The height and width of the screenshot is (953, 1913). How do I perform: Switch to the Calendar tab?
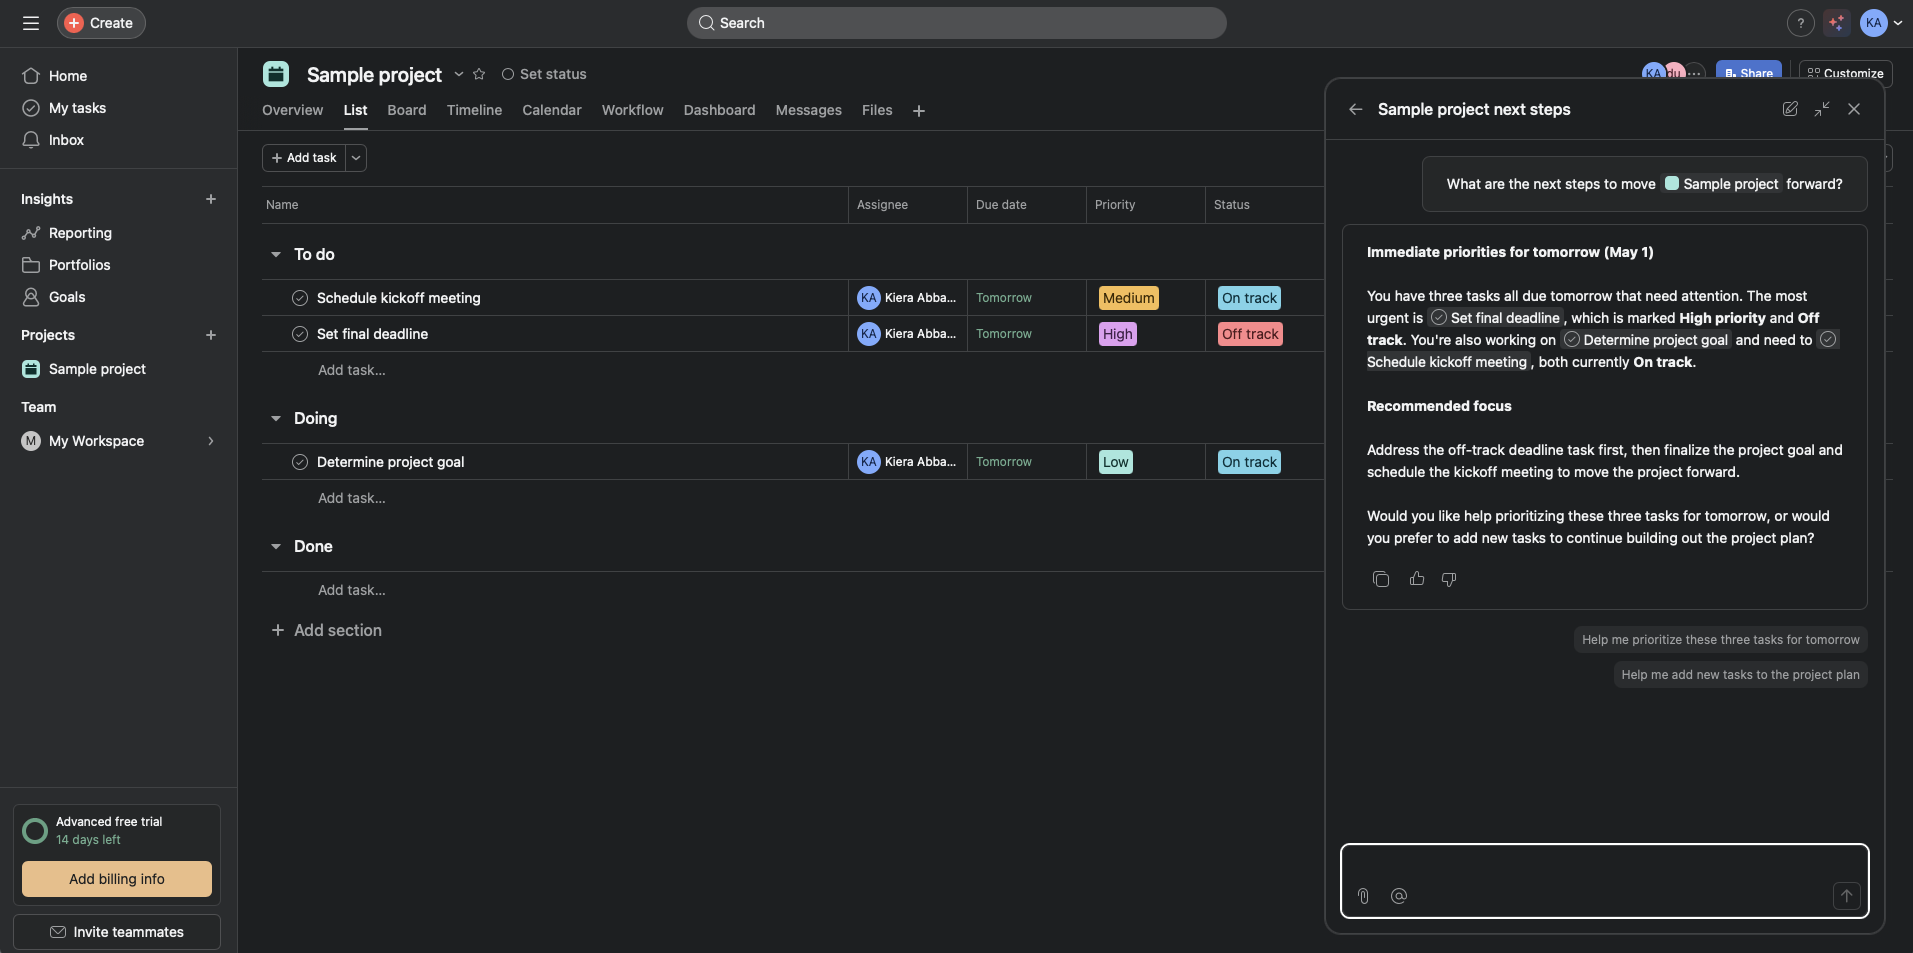[552, 110]
